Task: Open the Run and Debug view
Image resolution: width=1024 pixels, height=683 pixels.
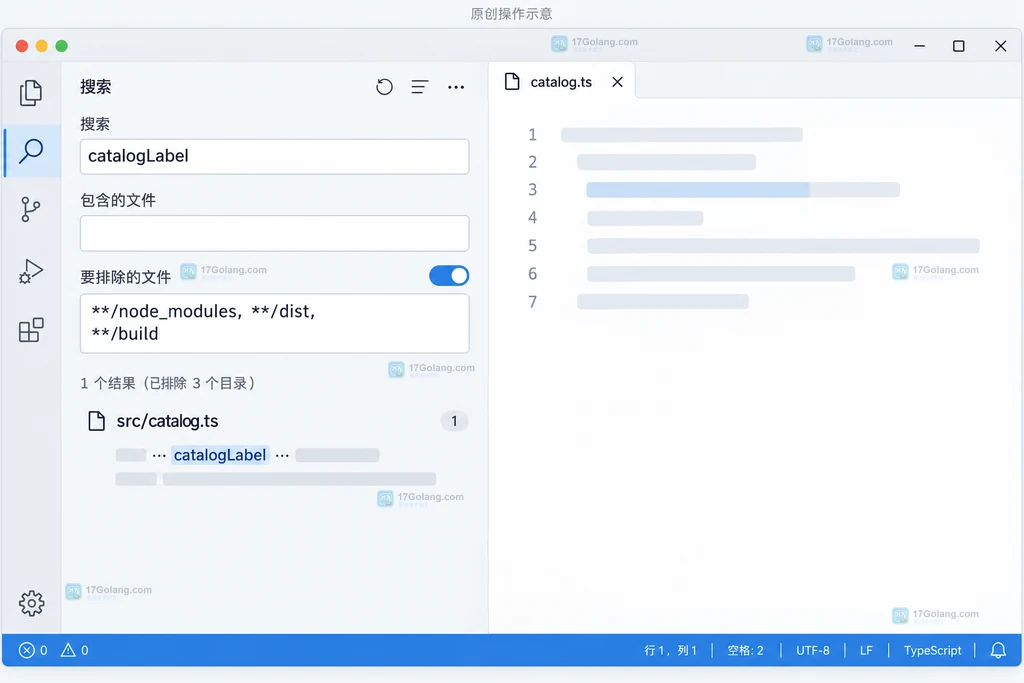Action: (31, 271)
